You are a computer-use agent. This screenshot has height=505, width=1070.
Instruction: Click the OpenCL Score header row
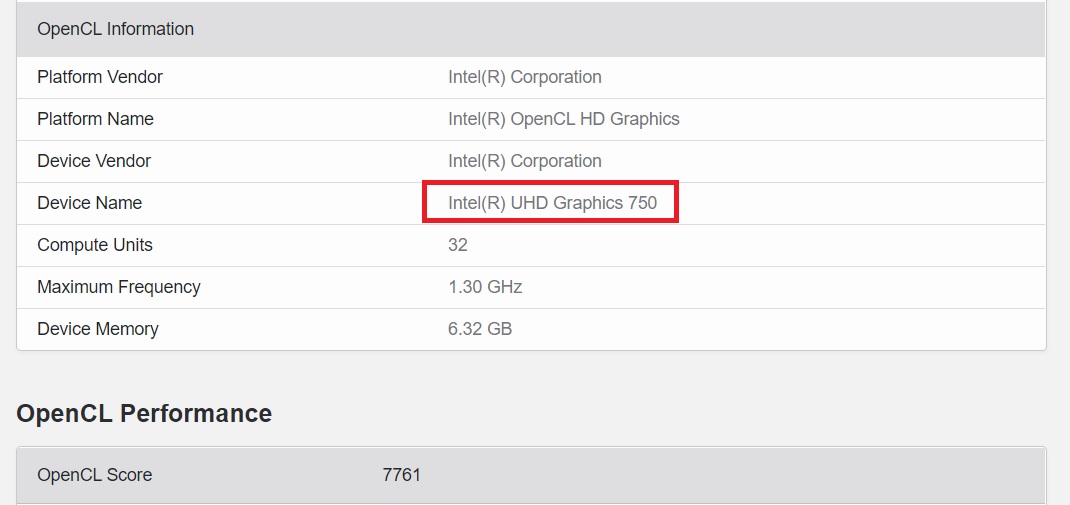531,476
